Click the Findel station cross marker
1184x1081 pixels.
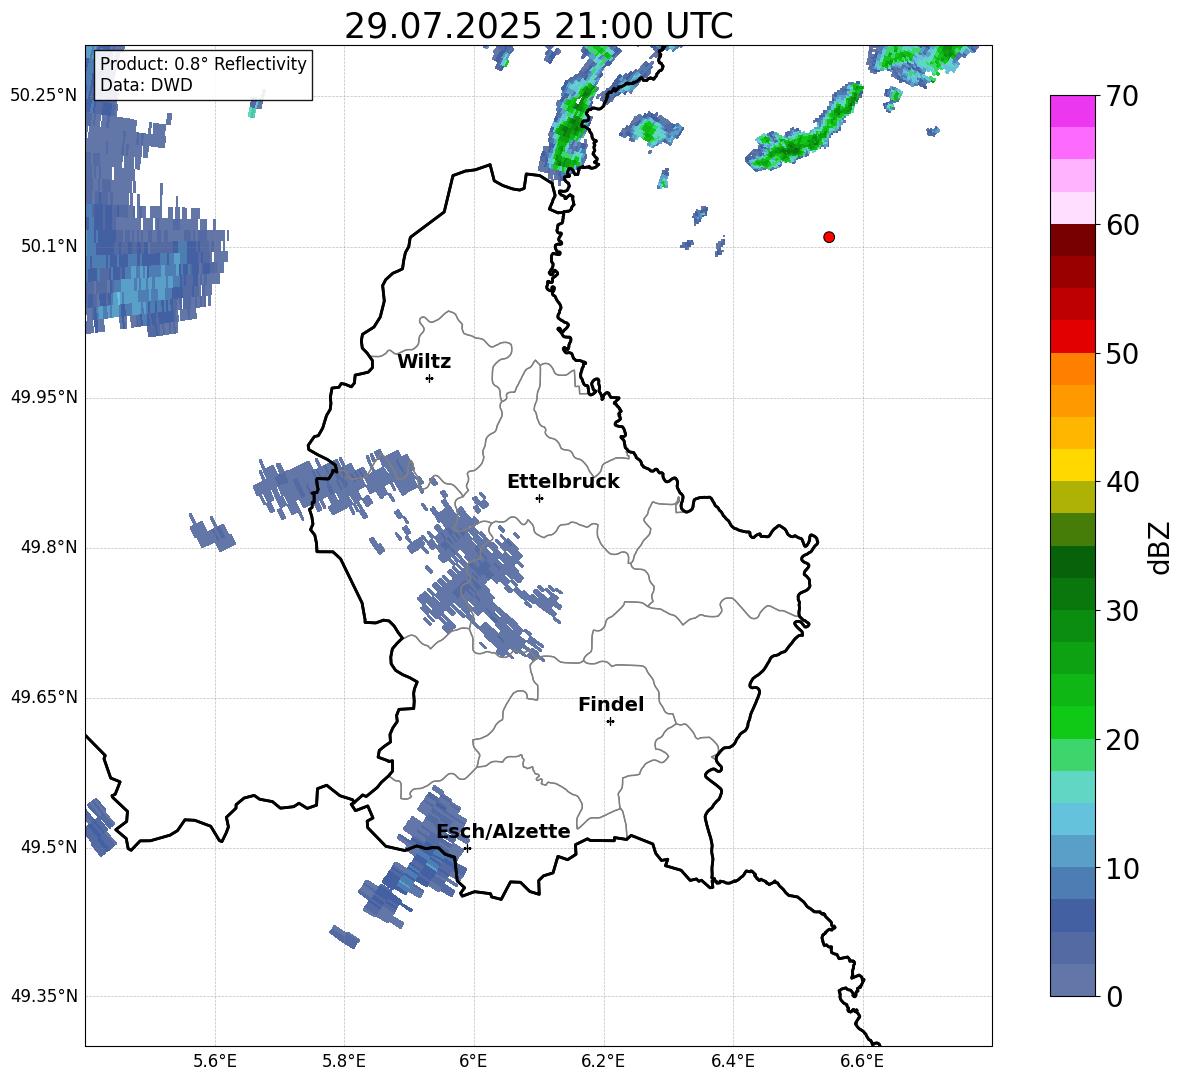click(610, 722)
